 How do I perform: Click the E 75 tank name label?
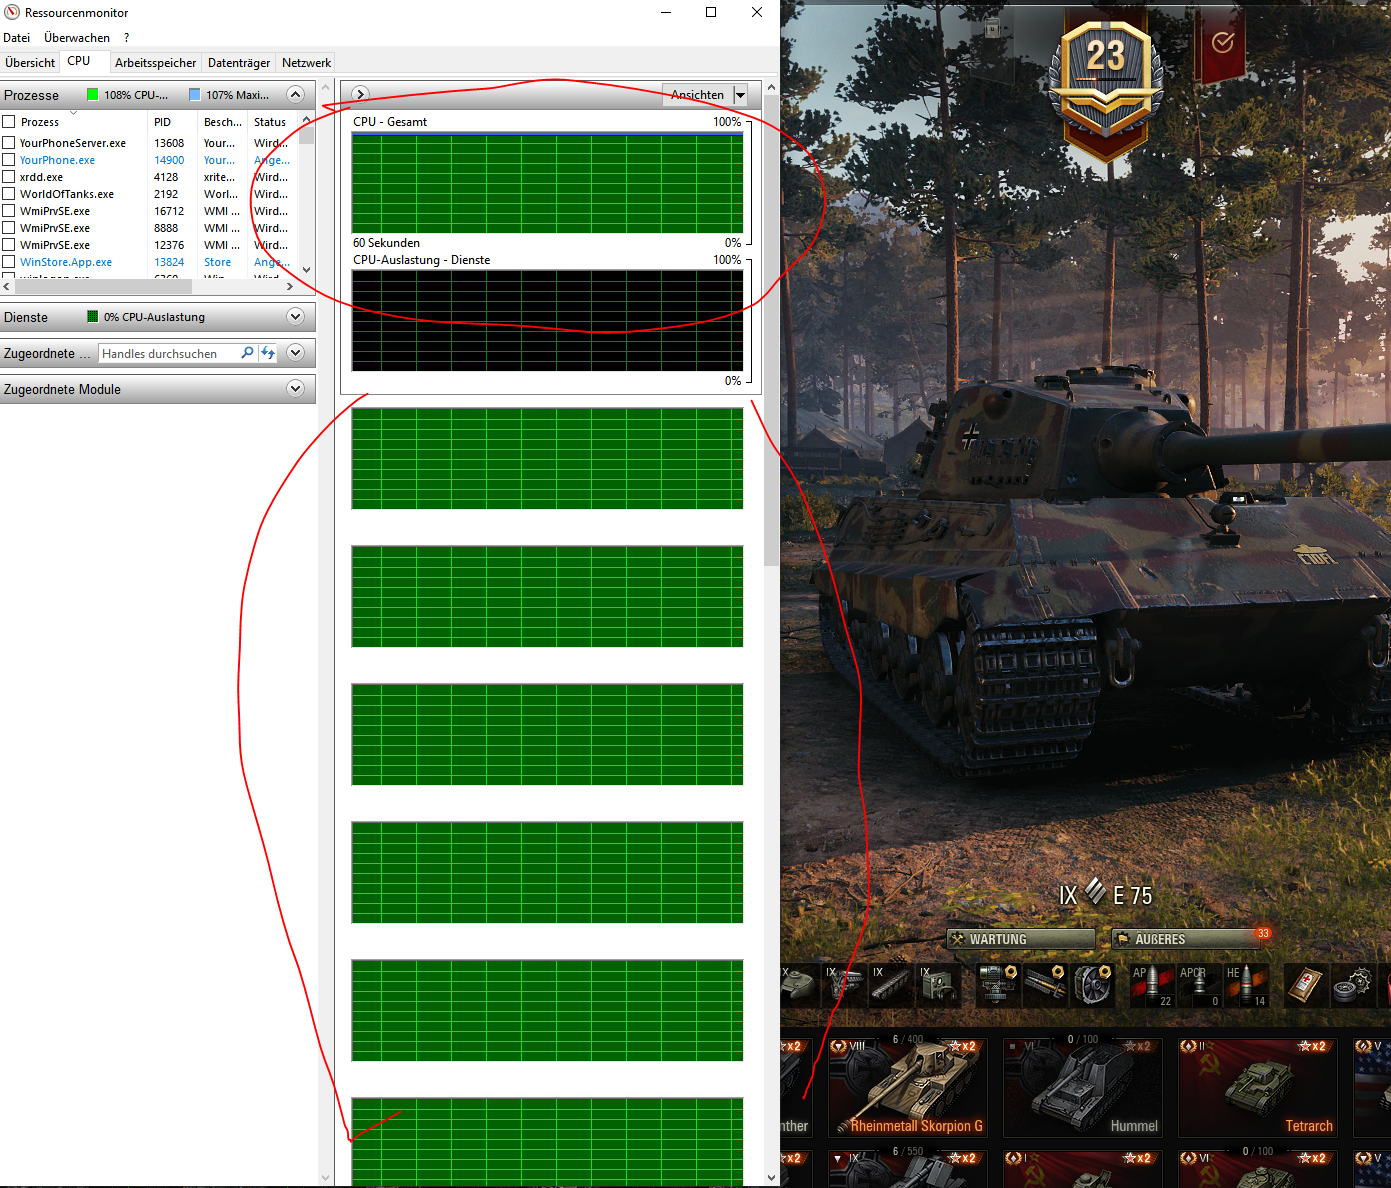[1132, 895]
